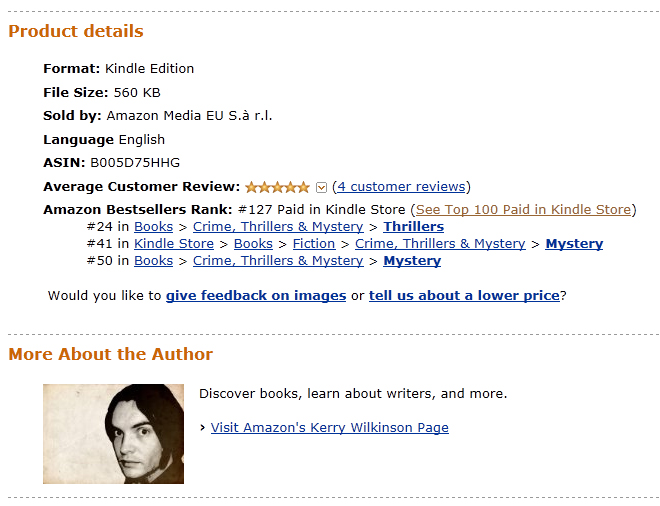Open Kindle Store link in #41 row
Viewport: 660px width, 506px height.
point(174,244)
